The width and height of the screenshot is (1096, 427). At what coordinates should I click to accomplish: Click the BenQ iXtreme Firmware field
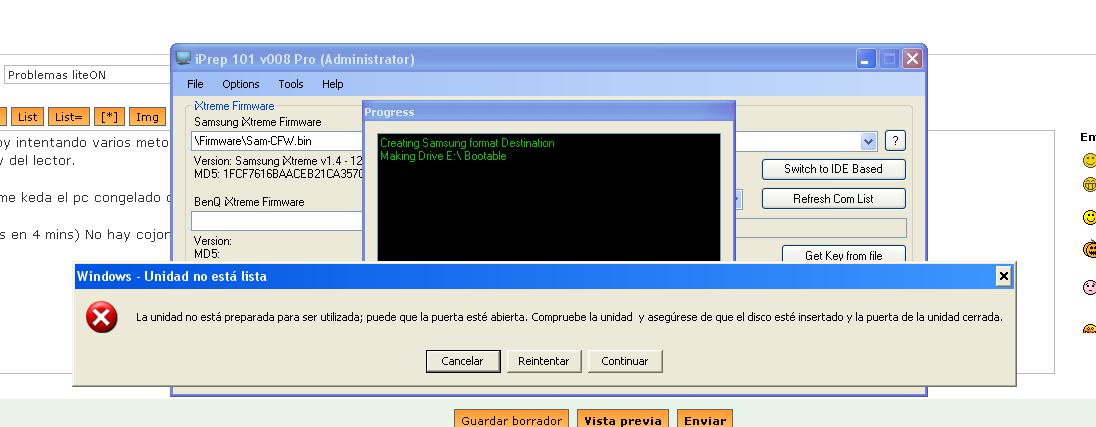pos(277,221)
